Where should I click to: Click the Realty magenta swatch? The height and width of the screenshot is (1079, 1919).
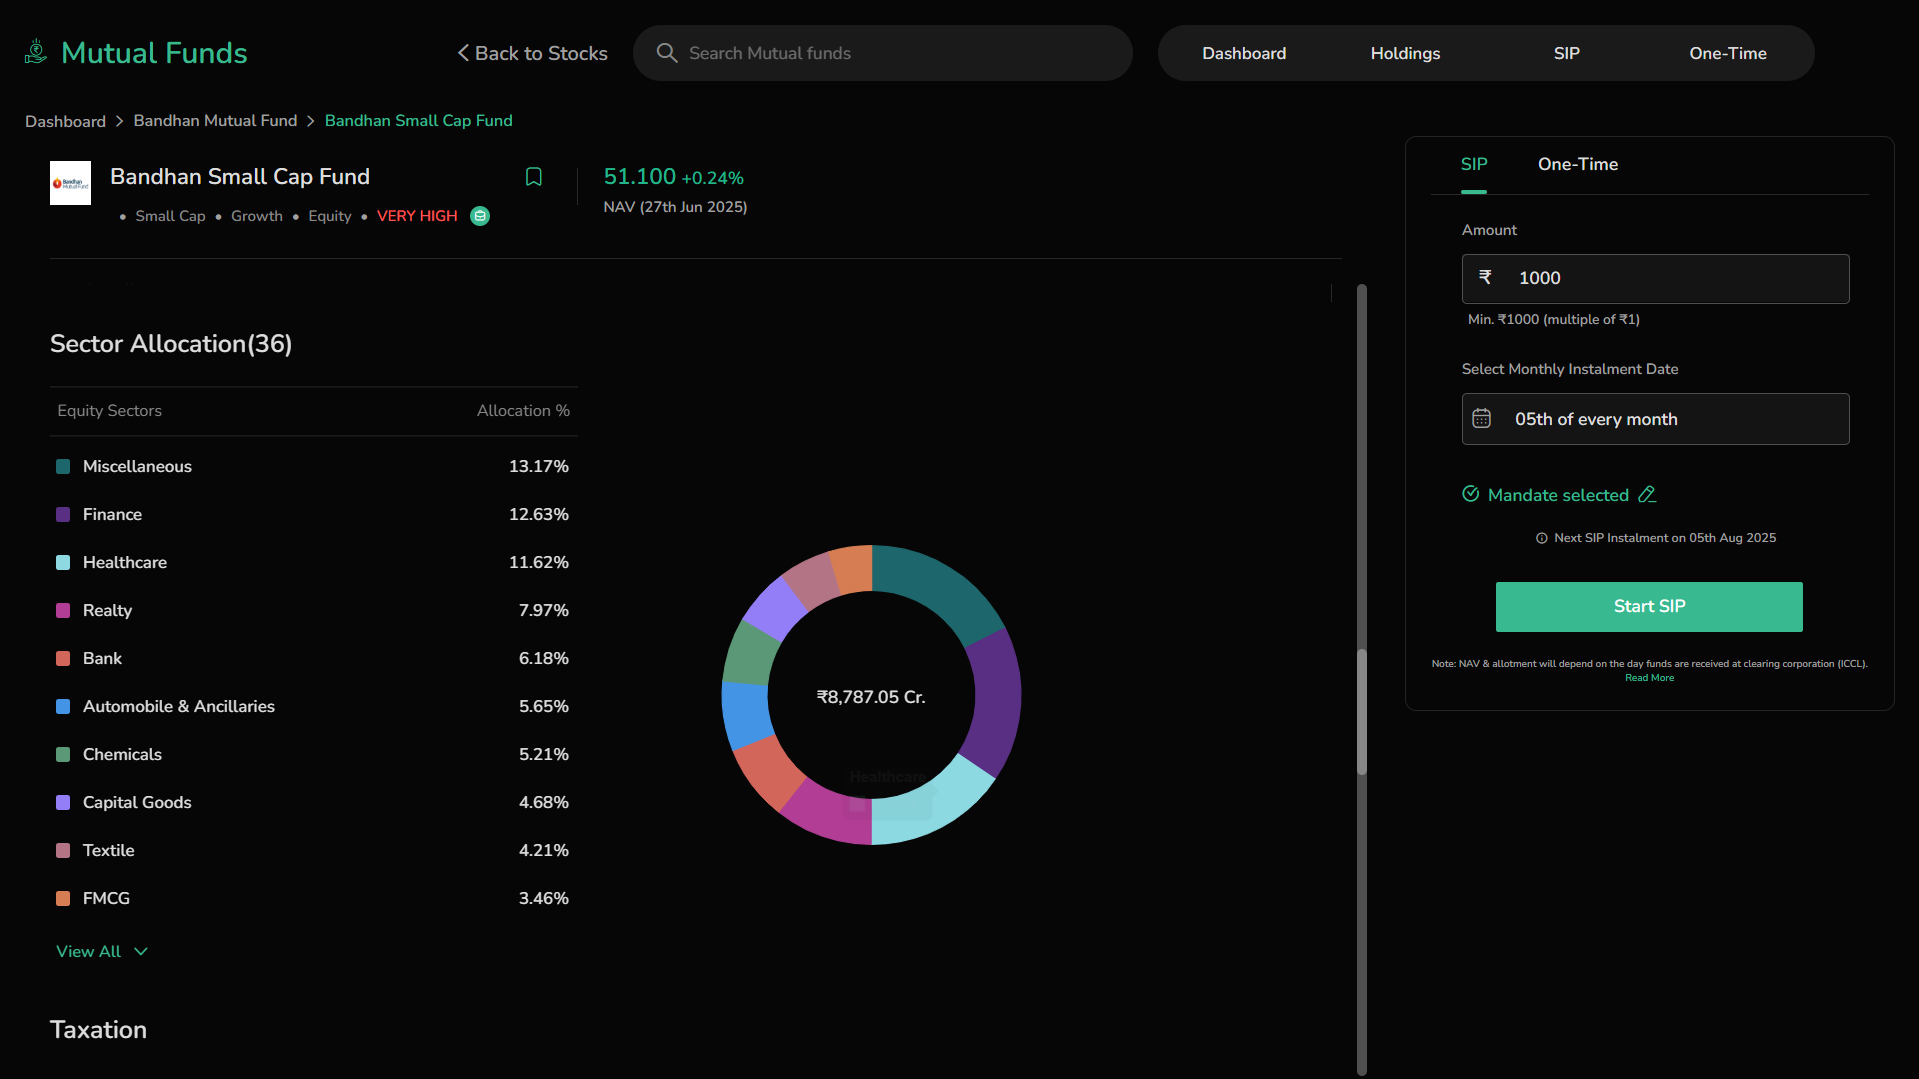pos(63,611)
